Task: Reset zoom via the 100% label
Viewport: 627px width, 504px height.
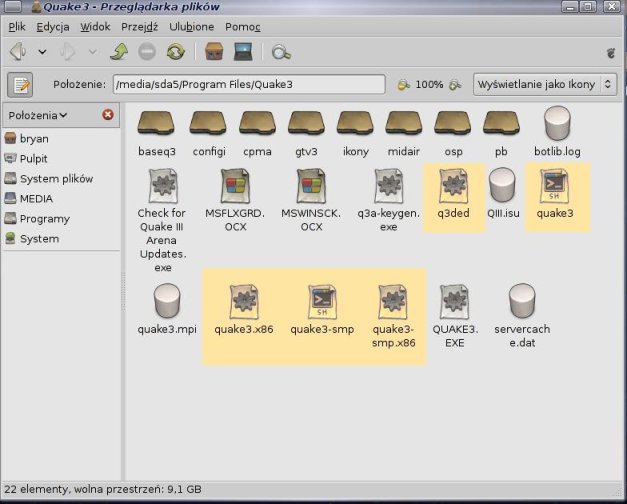Action: pyautogui.click(x=429, y=85)
